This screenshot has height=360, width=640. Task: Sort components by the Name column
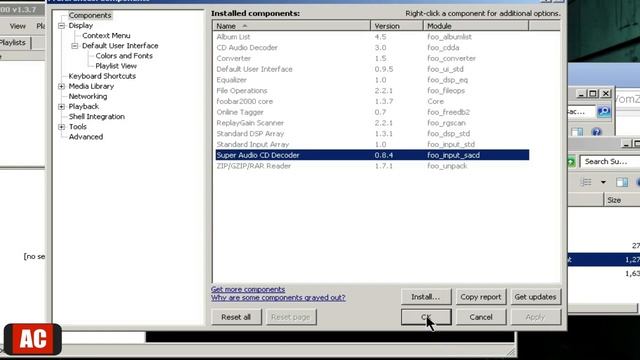(291, 26)
